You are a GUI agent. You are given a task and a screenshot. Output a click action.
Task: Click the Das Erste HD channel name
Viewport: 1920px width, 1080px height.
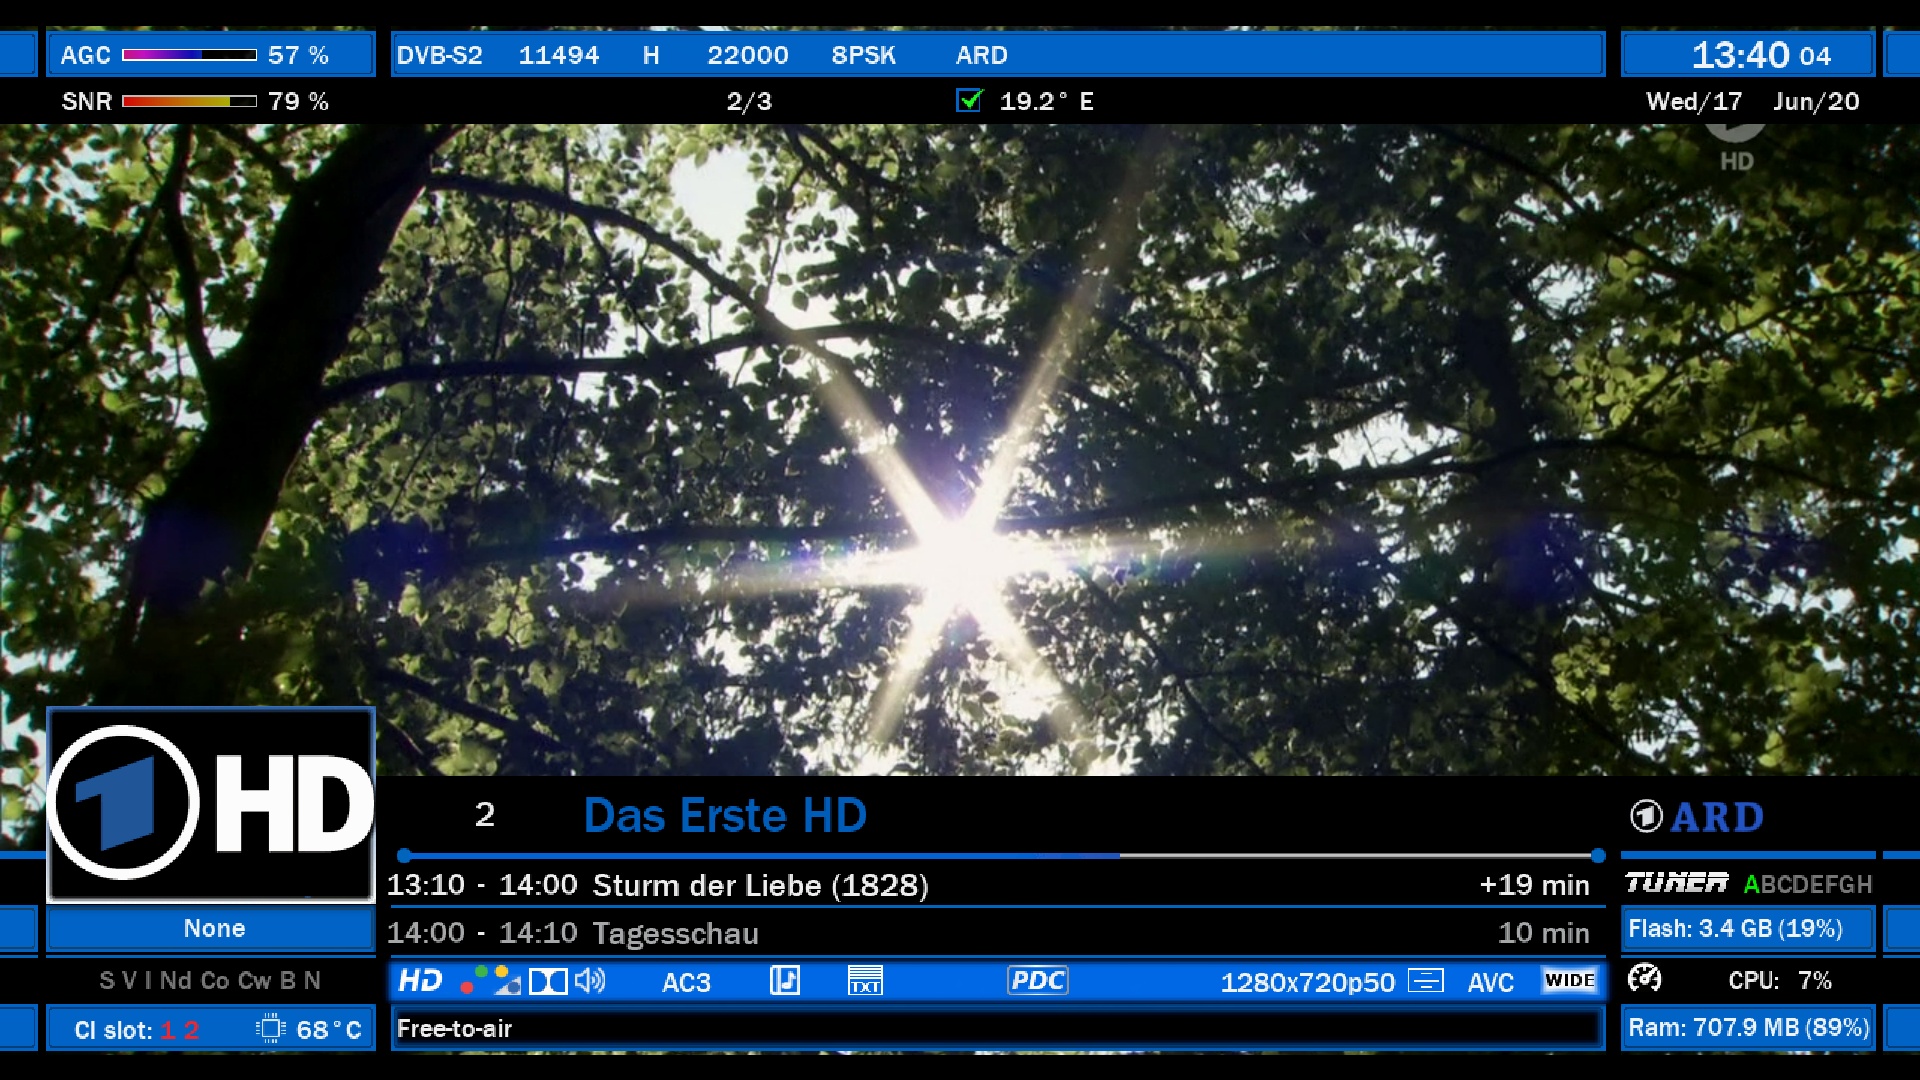[x=724, y=815]
